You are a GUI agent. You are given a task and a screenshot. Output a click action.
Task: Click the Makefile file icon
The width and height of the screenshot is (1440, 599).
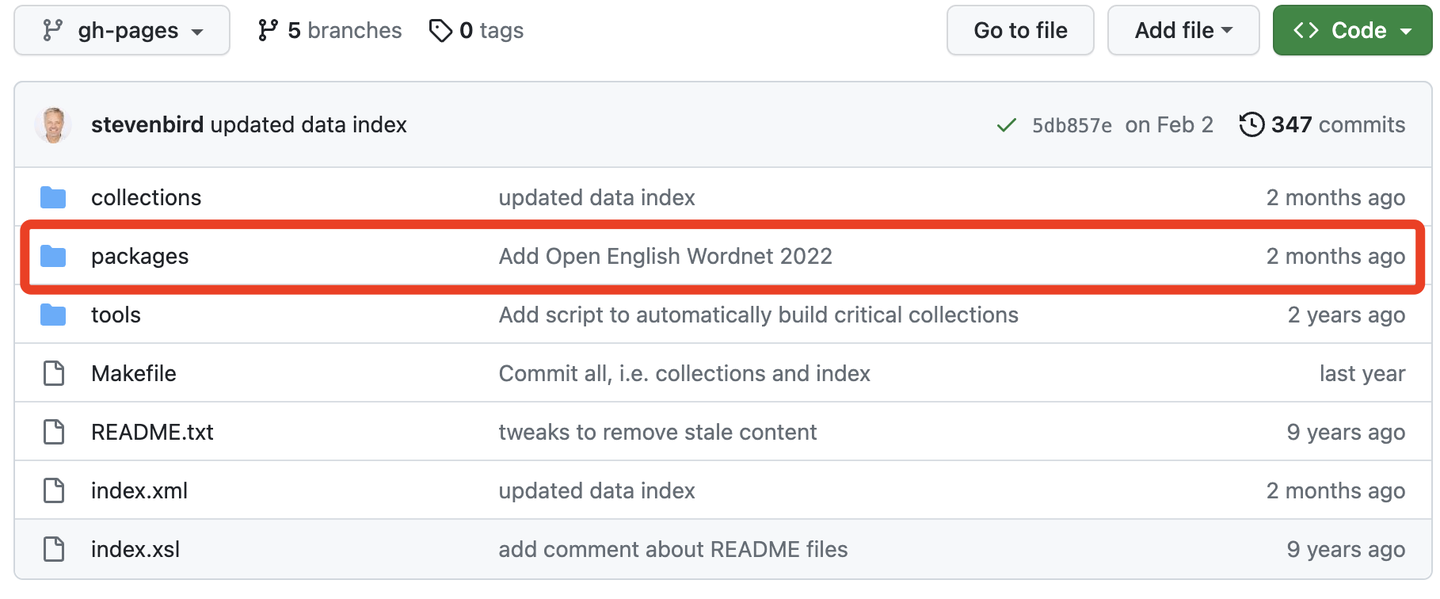click(53, 374)
